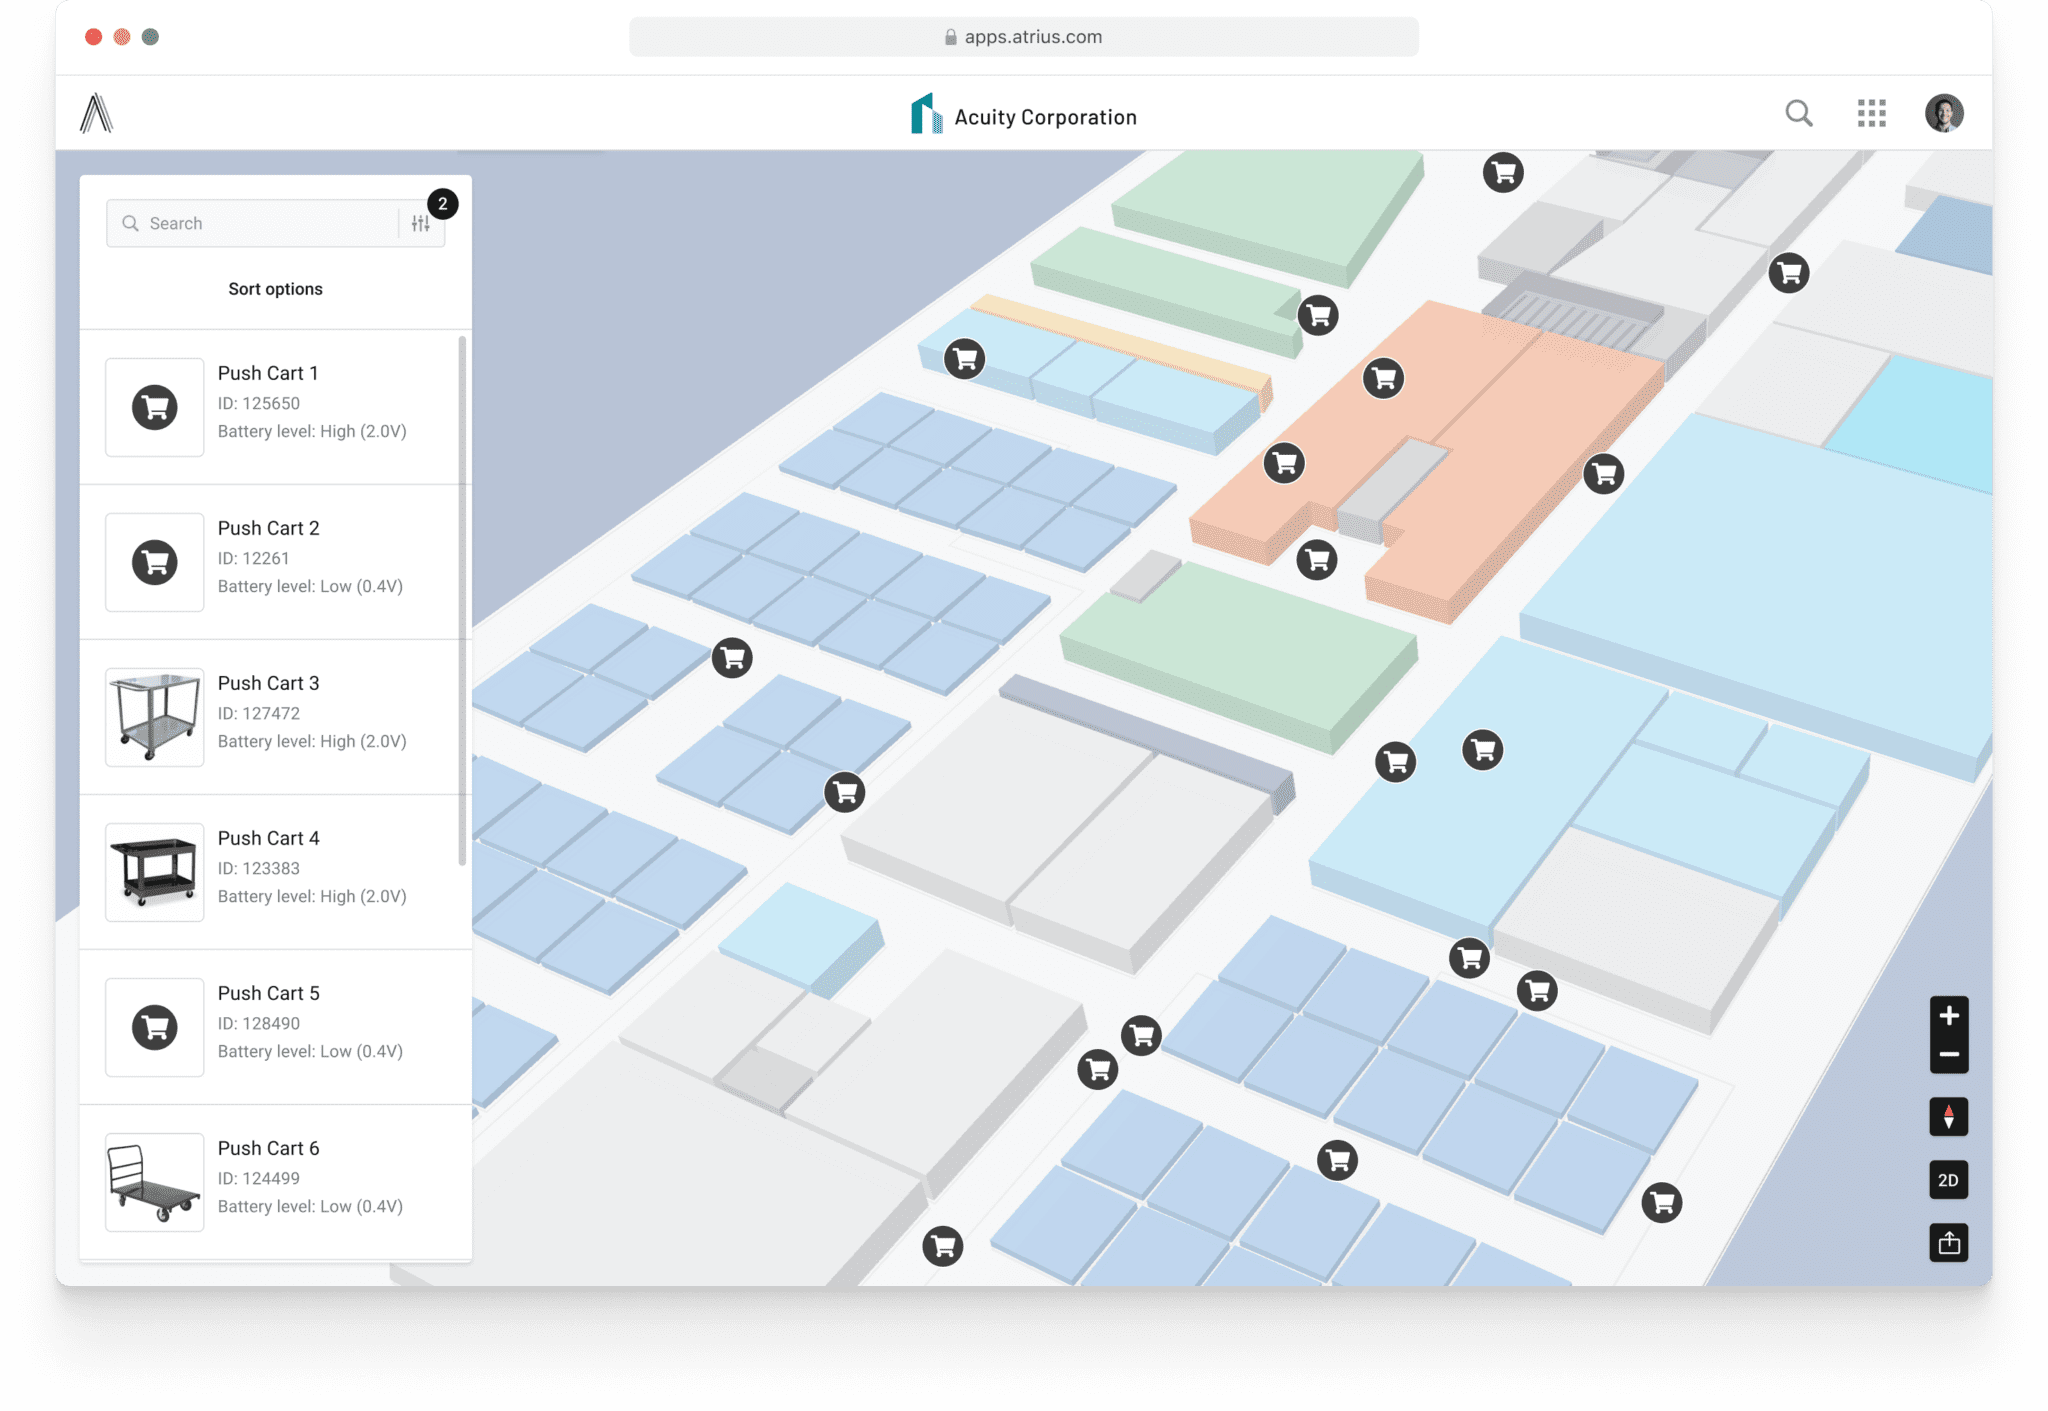Click the filter count badge showing 2
Image resolution: width=2048 pixels, height=1411 pixels.
point(442,204)
